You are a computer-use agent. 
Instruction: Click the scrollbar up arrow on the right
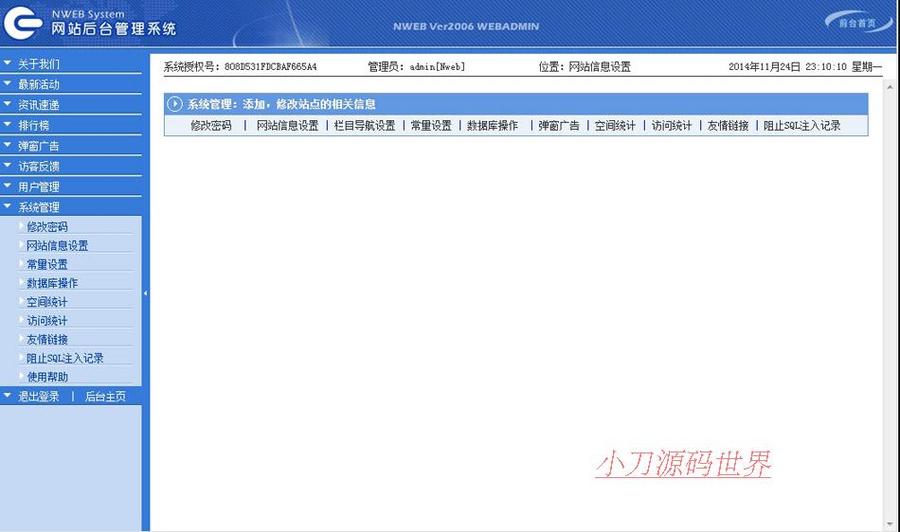click(x=890, y=87)
